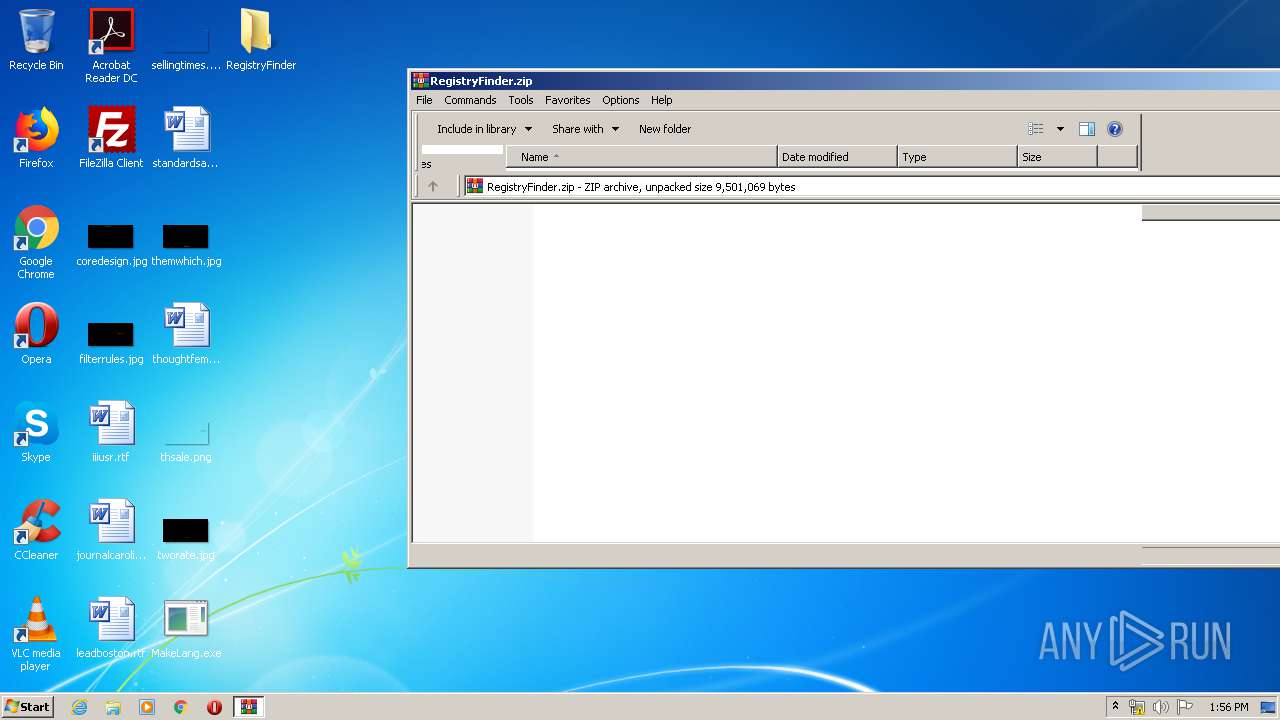1280x720 pixels.
Task: Open journalcaroli... document icon
Action: click(111, 531)
